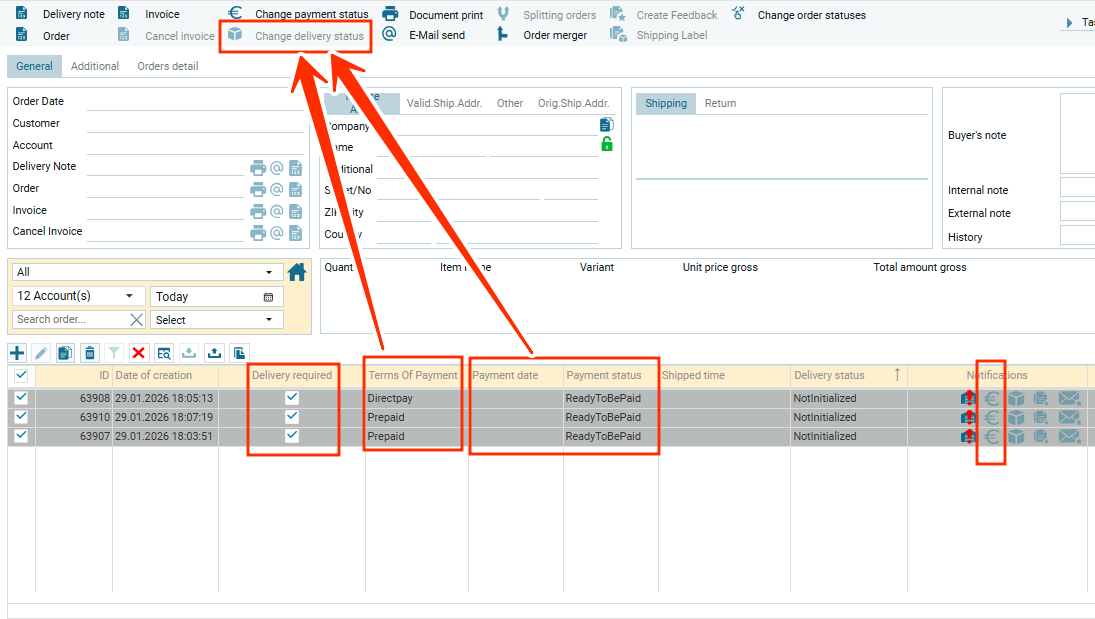Click Change order statuses button
The image size is (1095, 619).
tap(811, 15)
